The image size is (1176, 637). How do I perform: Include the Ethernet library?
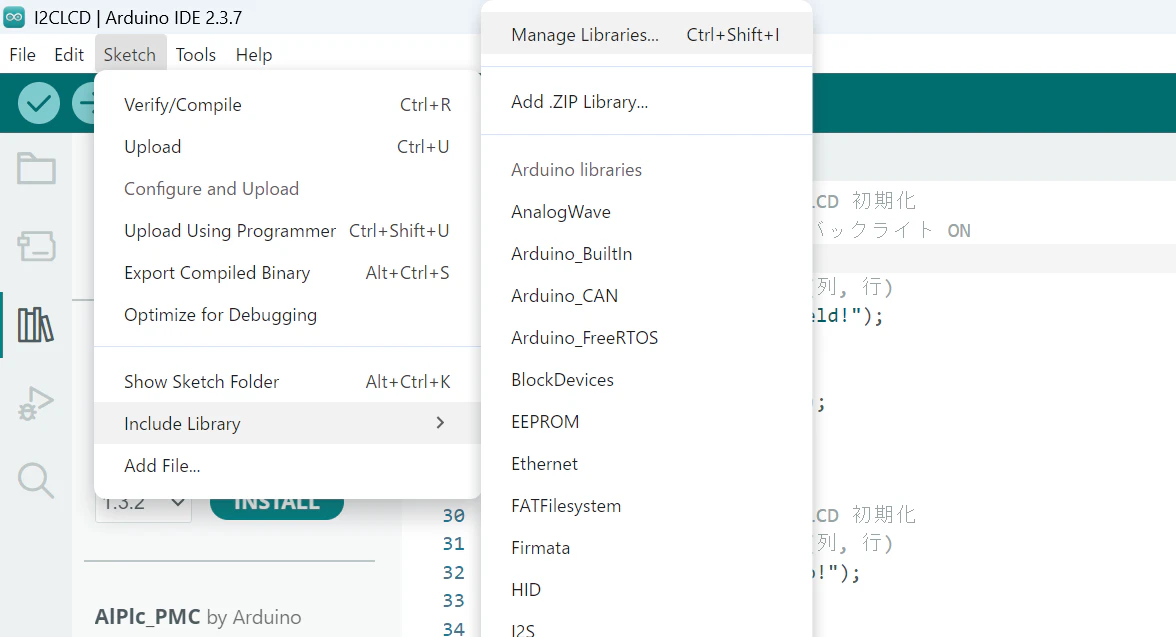pos(646,464)
